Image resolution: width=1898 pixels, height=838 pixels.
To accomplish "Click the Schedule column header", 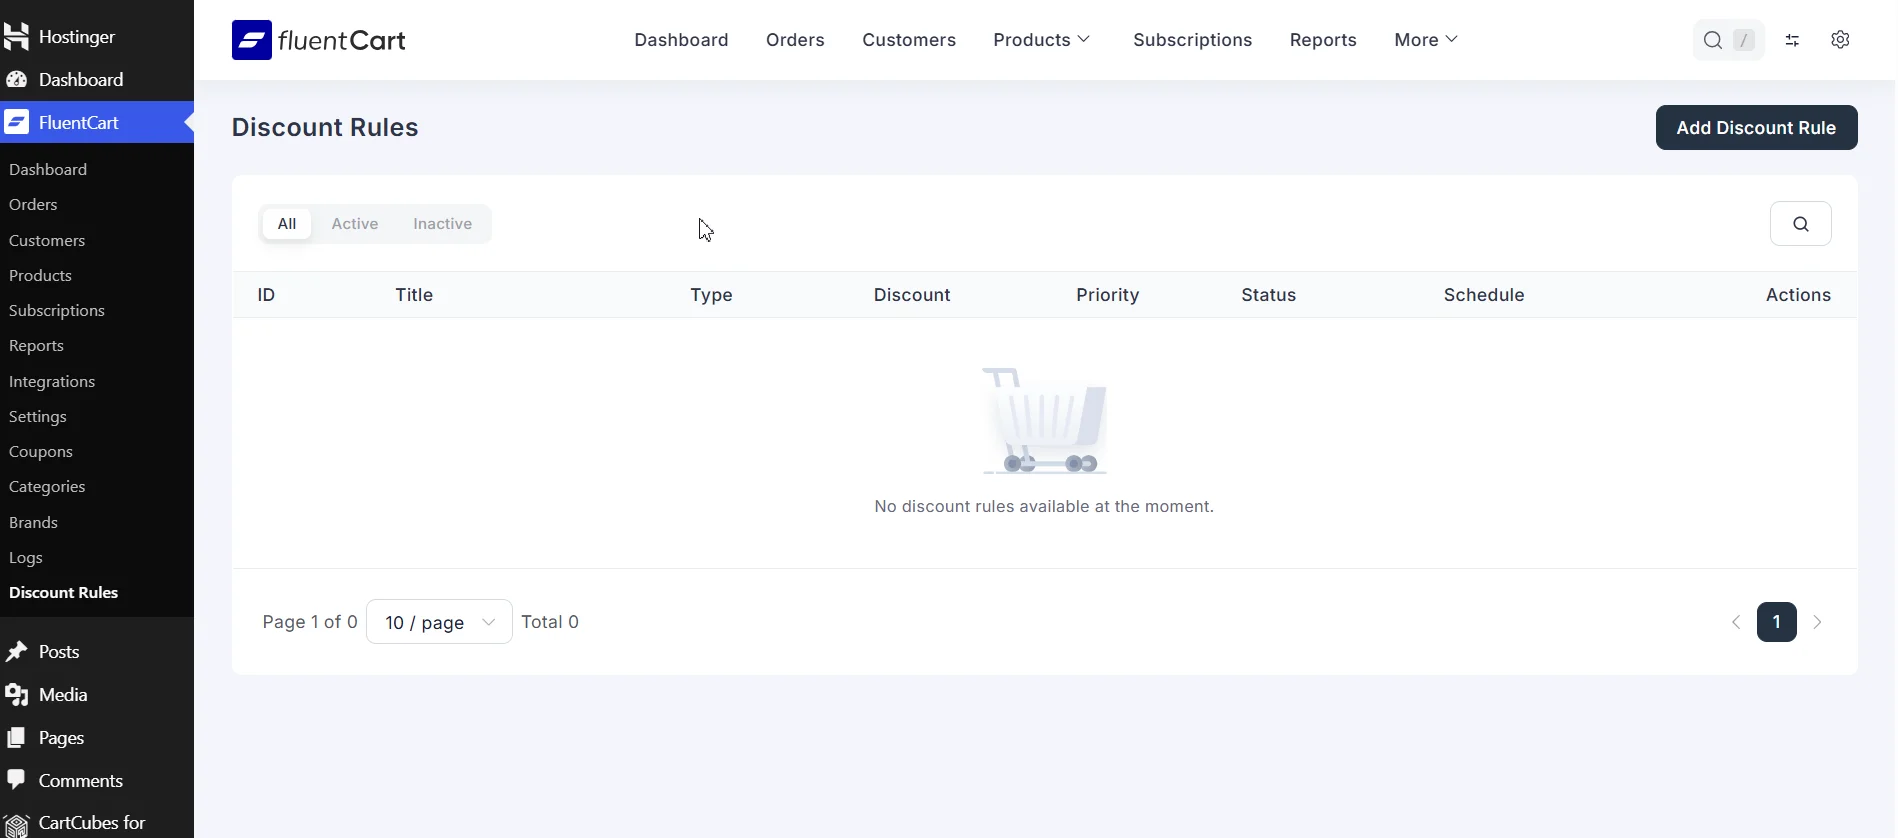I will pos(1484,295).
